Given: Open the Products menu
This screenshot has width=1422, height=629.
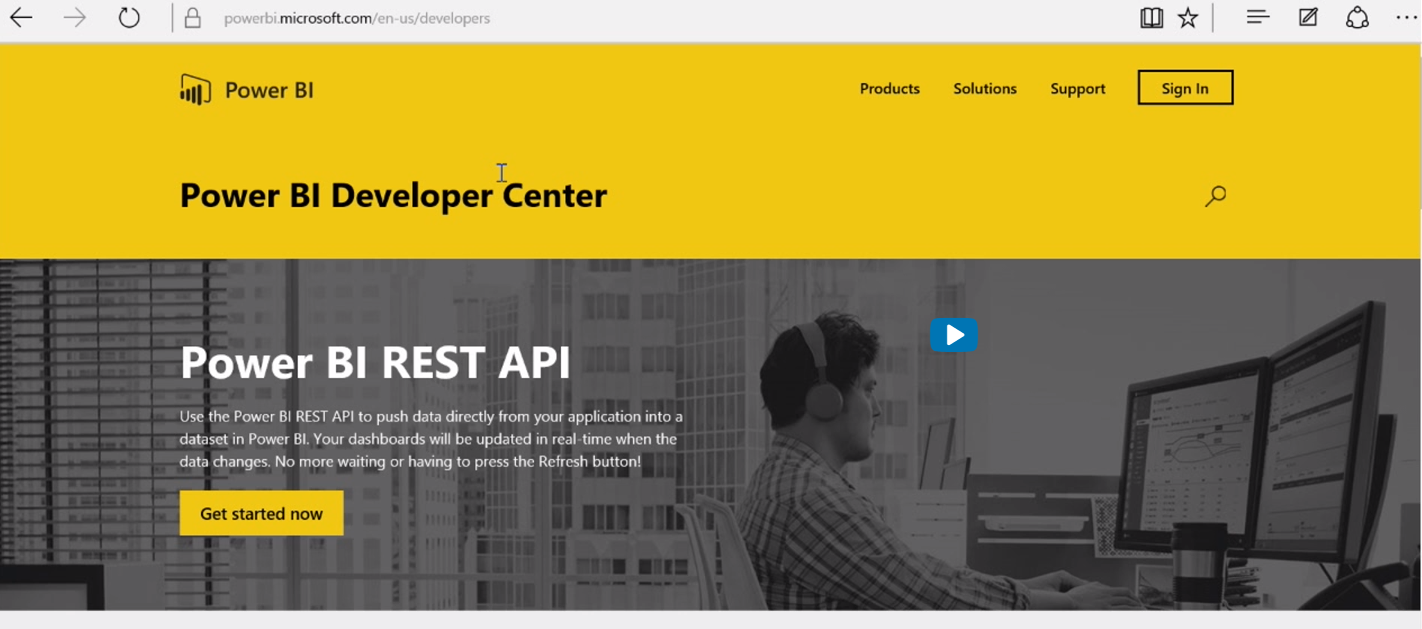Looking at the screenshot, I should click(x=889, y=88).
